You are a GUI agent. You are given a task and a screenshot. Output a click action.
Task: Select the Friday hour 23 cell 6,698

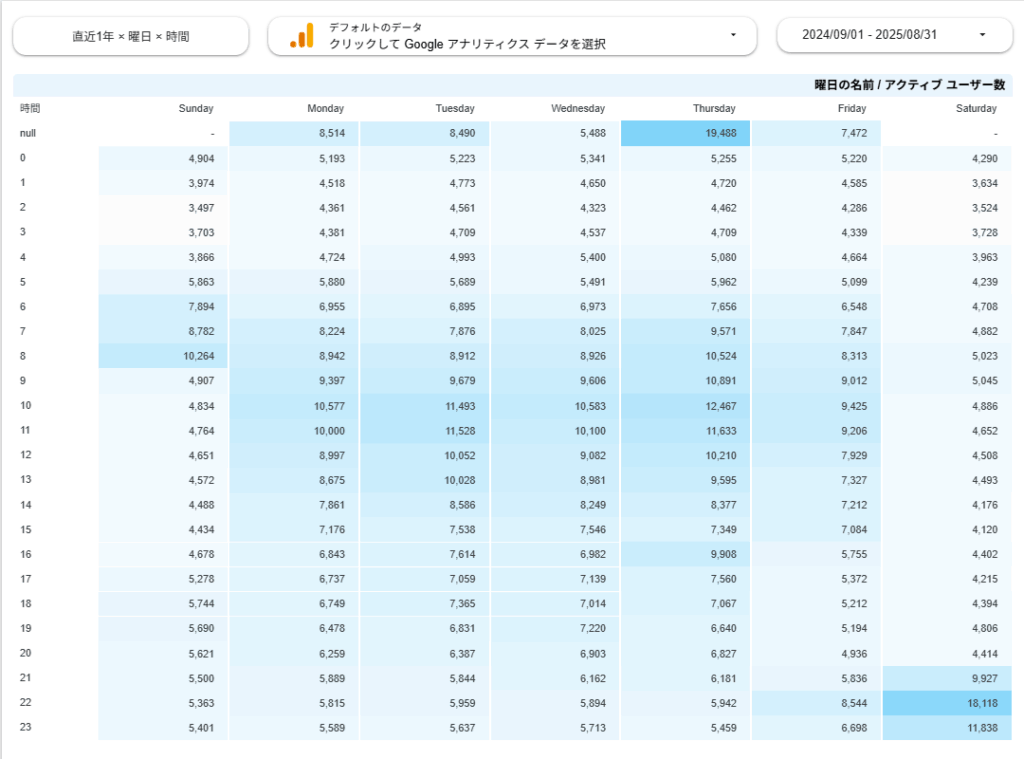coord(816,728)
